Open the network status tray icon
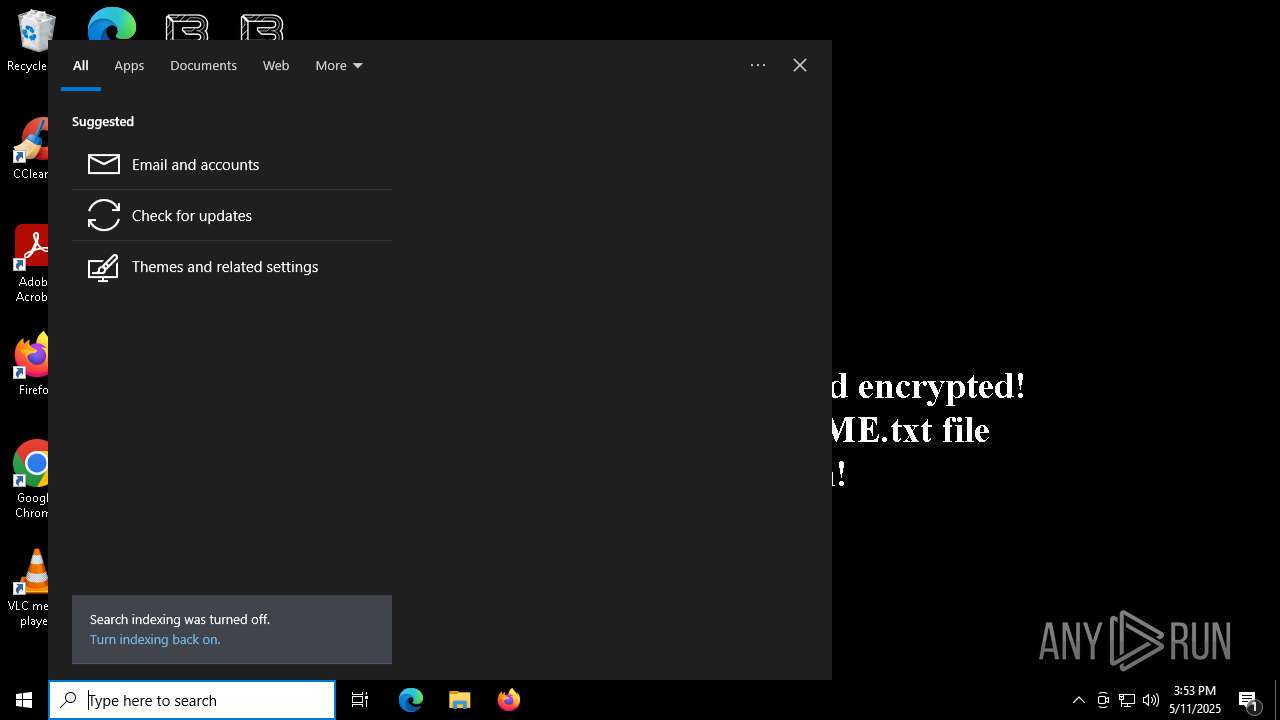1280x720 pixels. [x=1127, y=700]
